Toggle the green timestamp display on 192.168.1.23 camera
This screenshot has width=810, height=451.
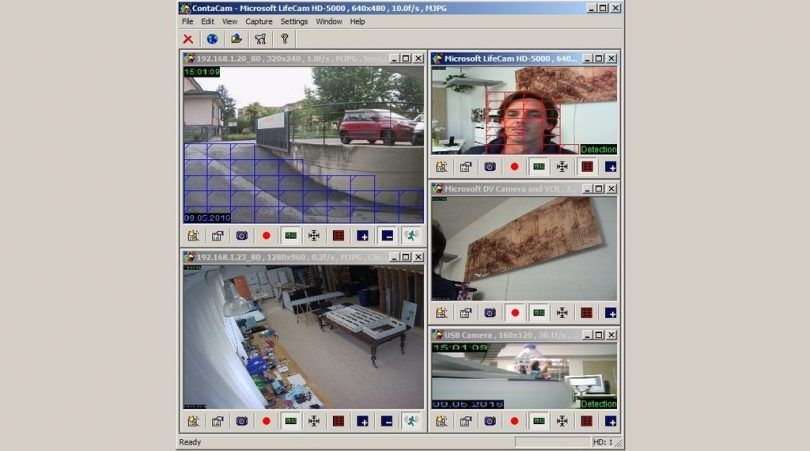pos(290,421)
